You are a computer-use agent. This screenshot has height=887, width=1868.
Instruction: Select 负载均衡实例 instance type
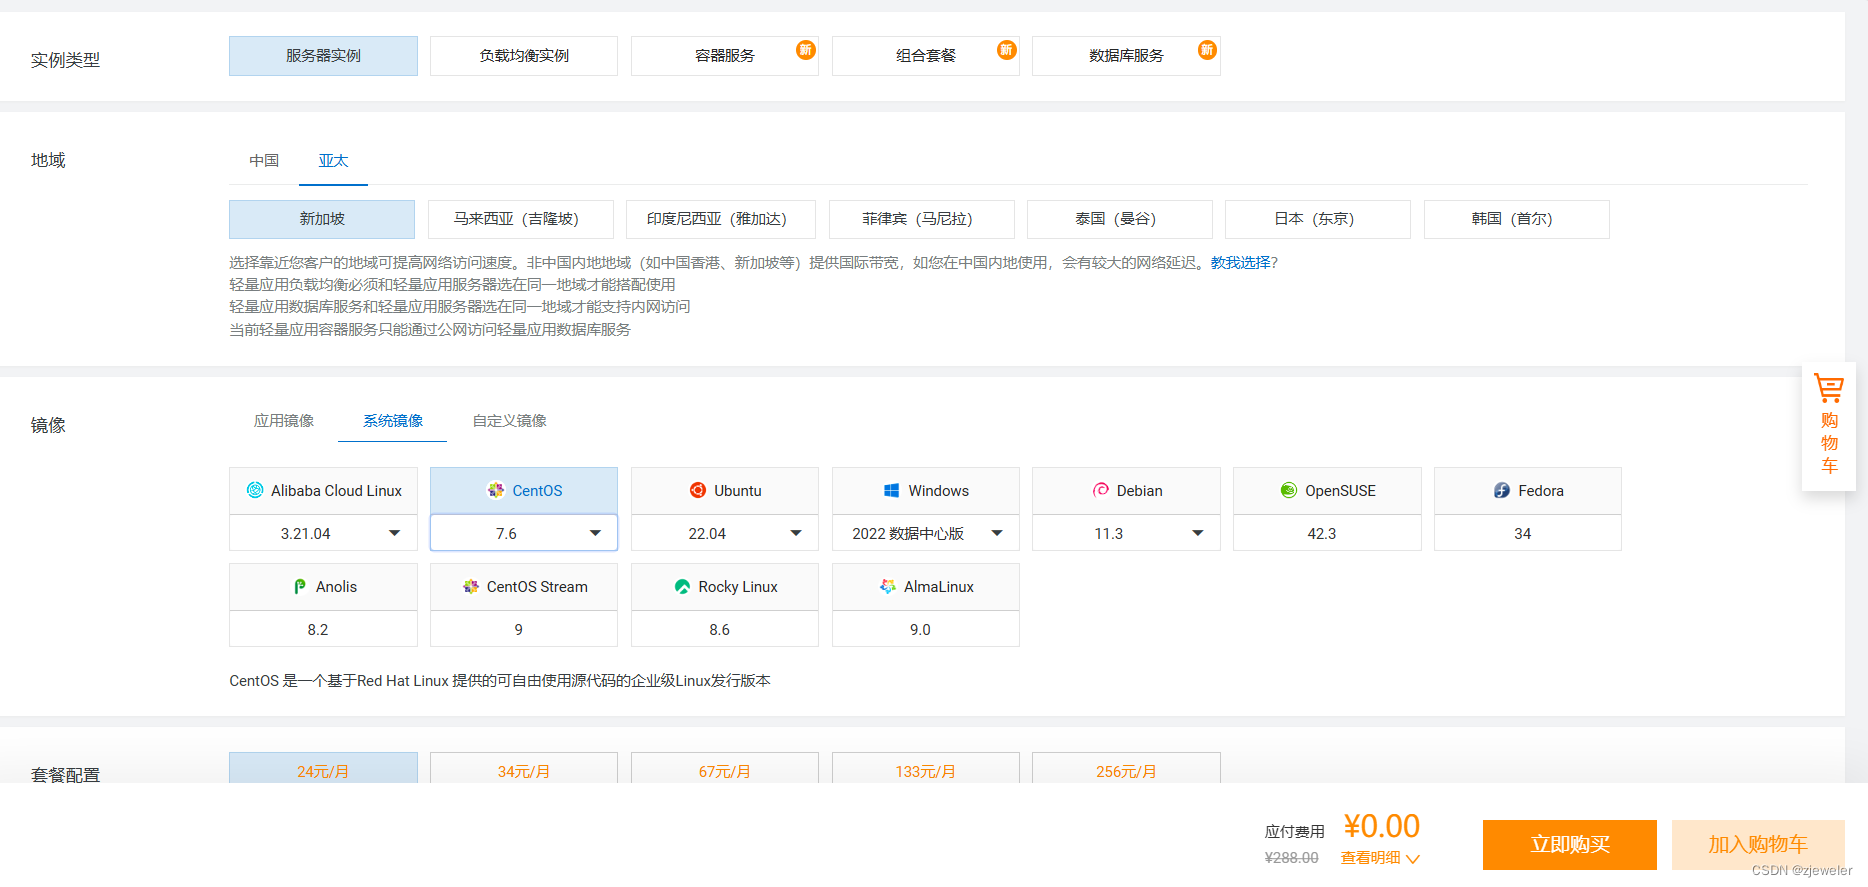click(524, 56)
